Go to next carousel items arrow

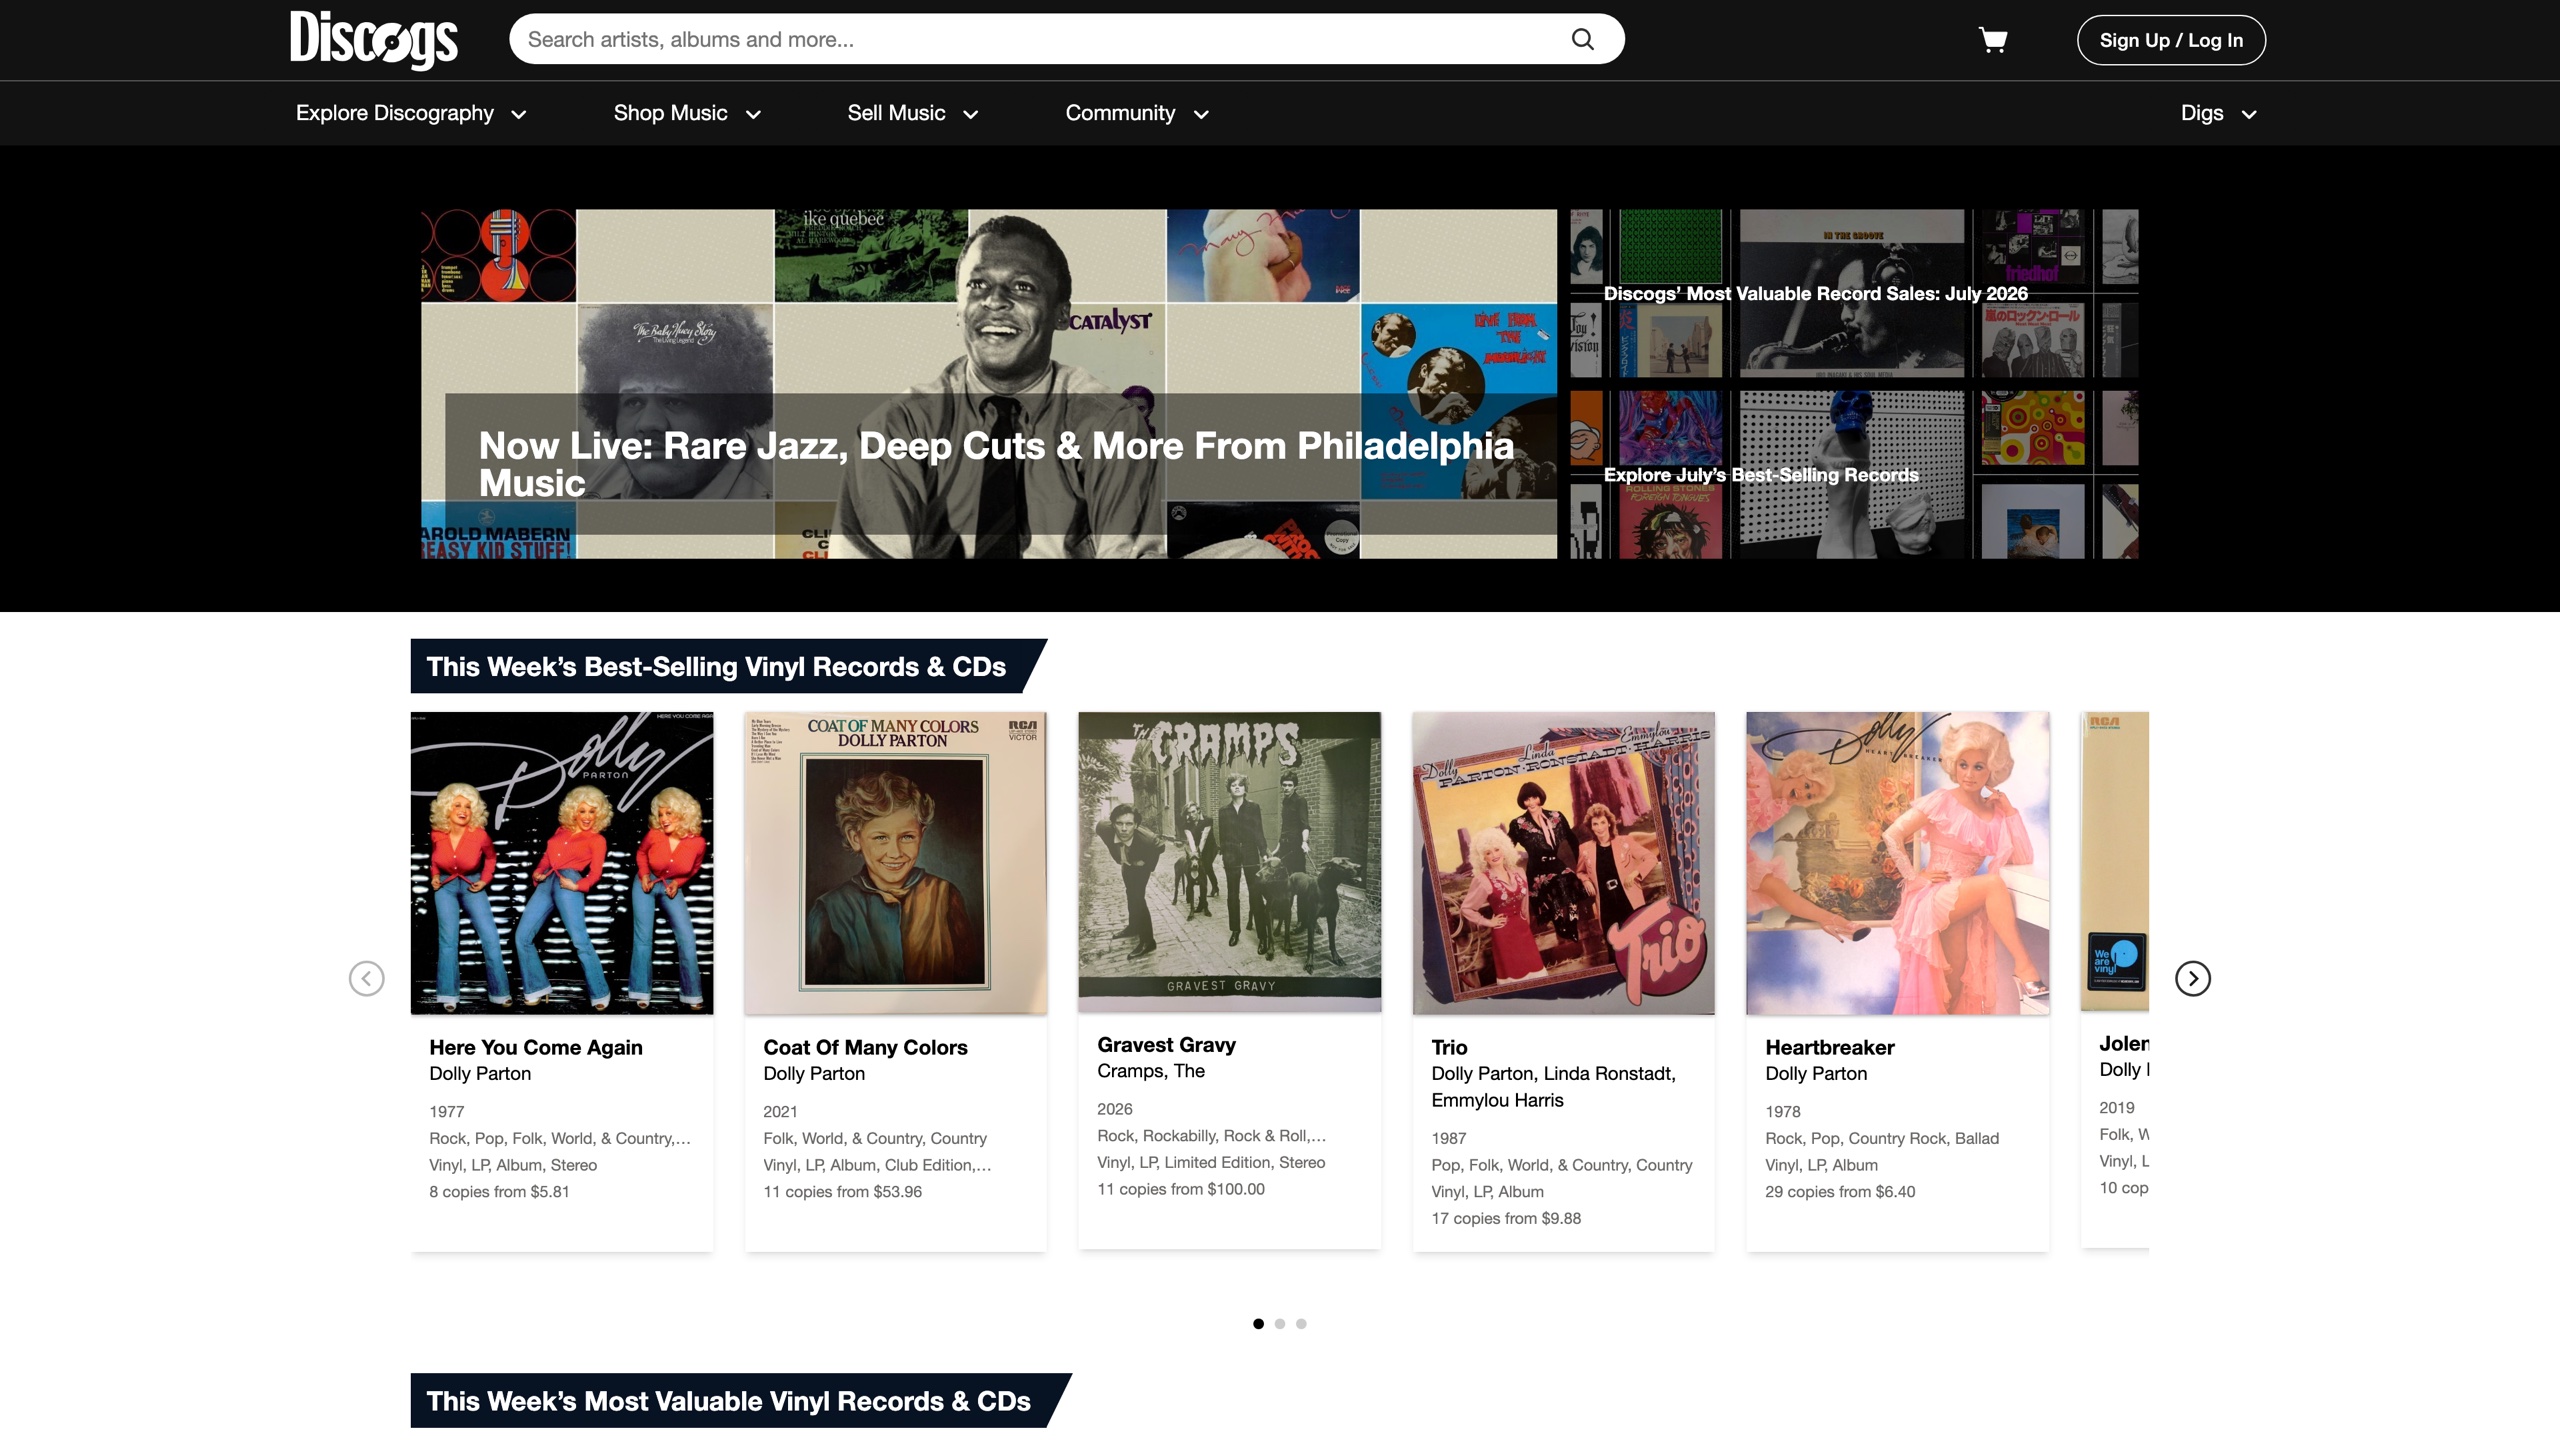coord(2192,978)
